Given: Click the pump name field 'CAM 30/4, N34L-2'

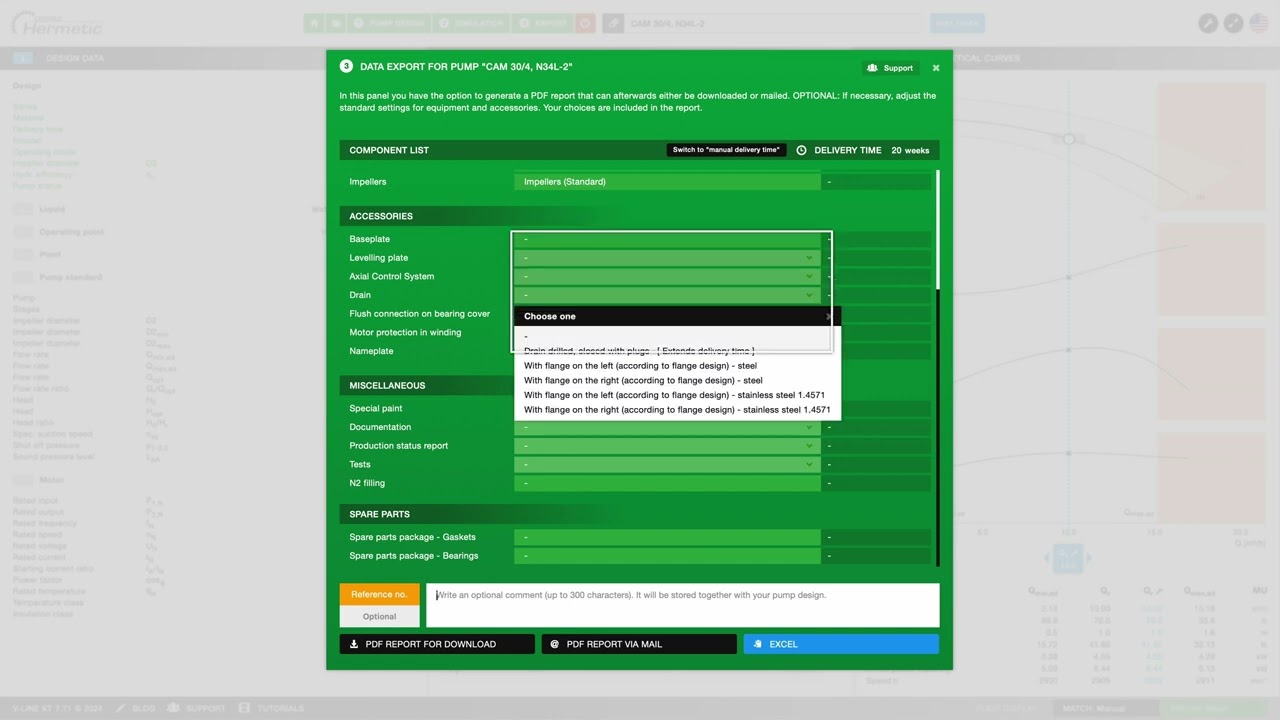Looking at the screenshot, I should tap(774, 23).
